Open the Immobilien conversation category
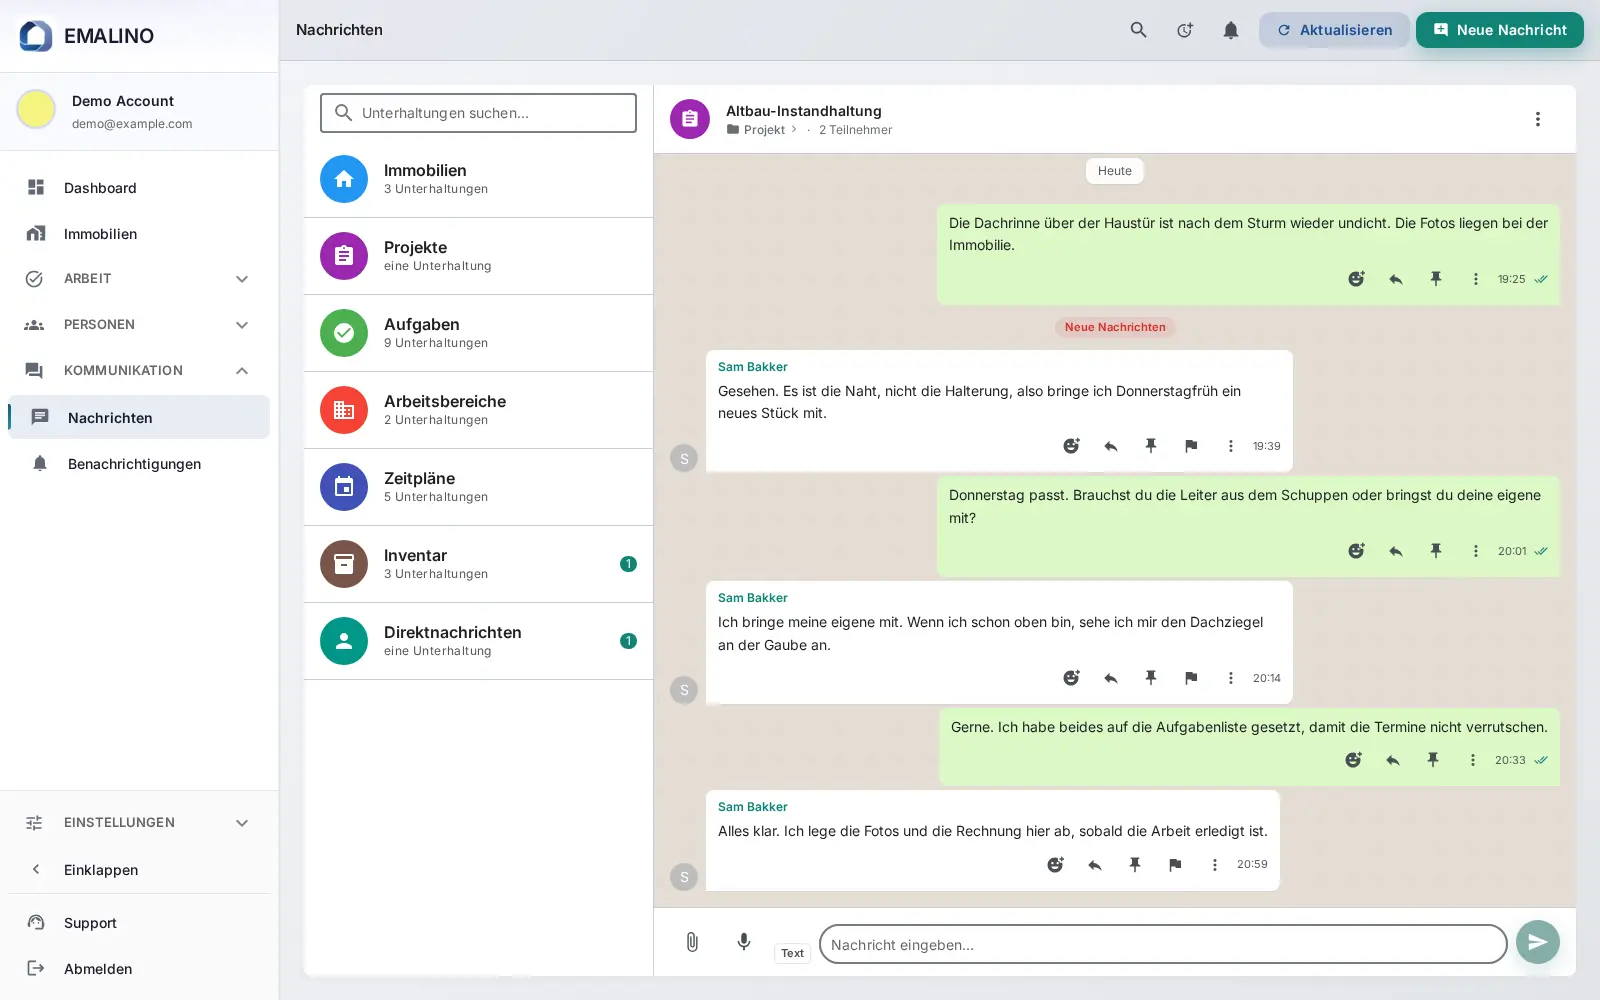1600x1000 pixels. point(478,179)
